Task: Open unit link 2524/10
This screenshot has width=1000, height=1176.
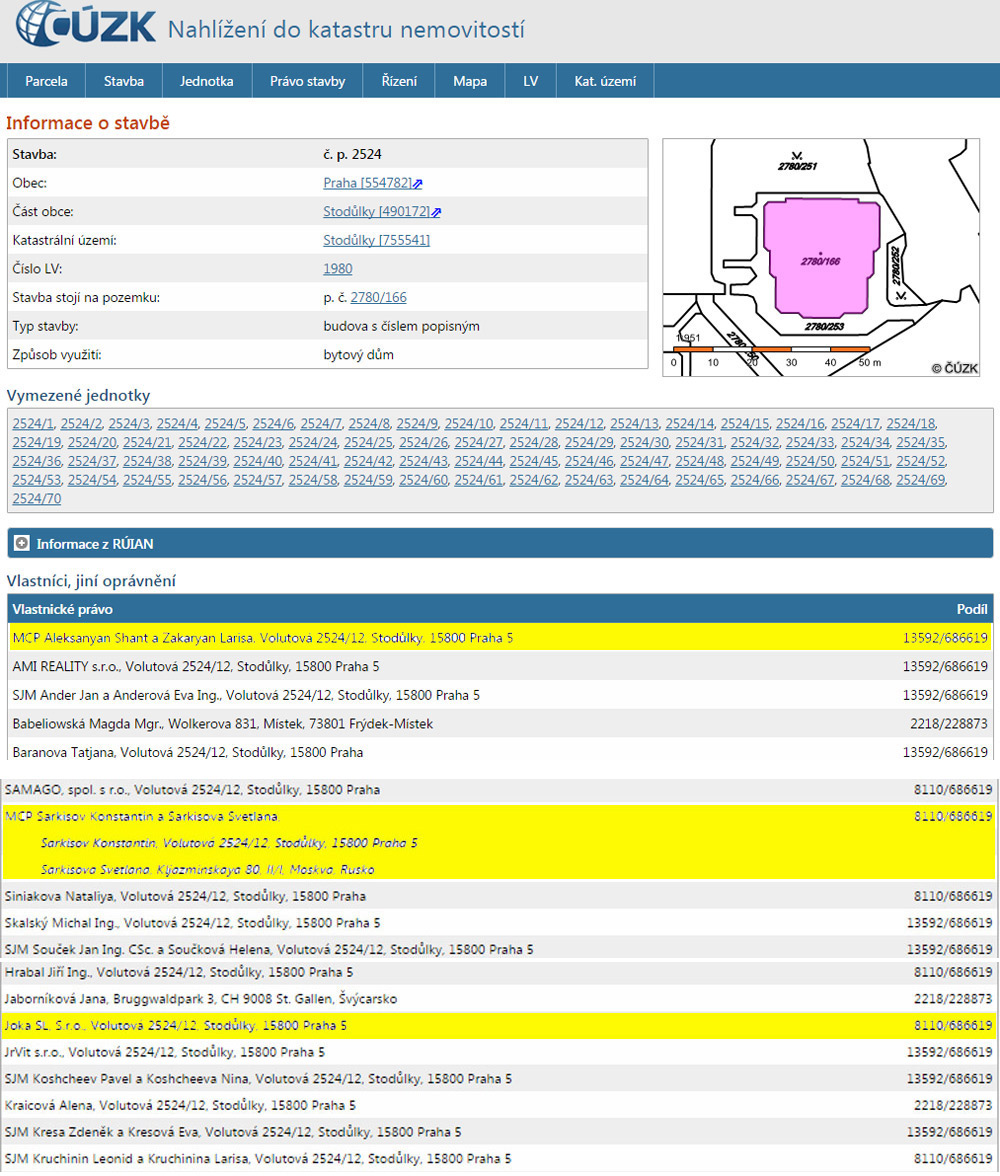Action: 469,424
